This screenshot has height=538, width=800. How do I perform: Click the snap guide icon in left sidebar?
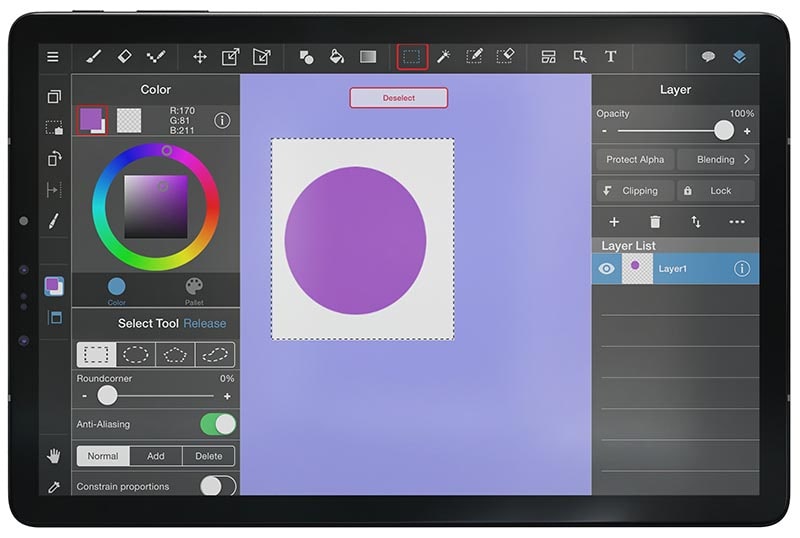(x=54, y=190)
